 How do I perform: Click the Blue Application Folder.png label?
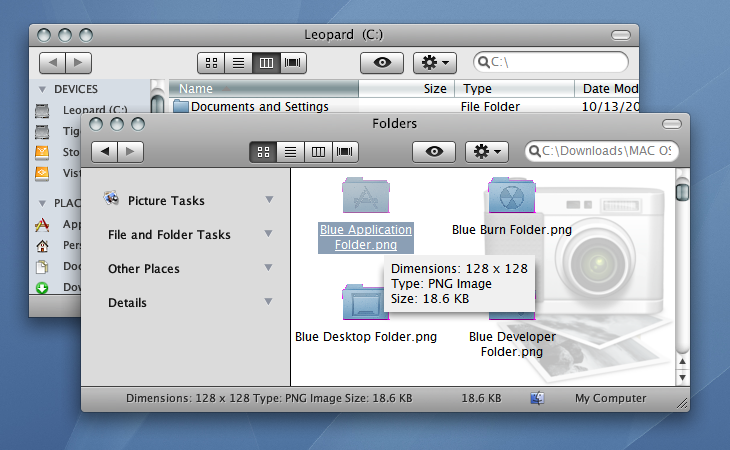366,237
